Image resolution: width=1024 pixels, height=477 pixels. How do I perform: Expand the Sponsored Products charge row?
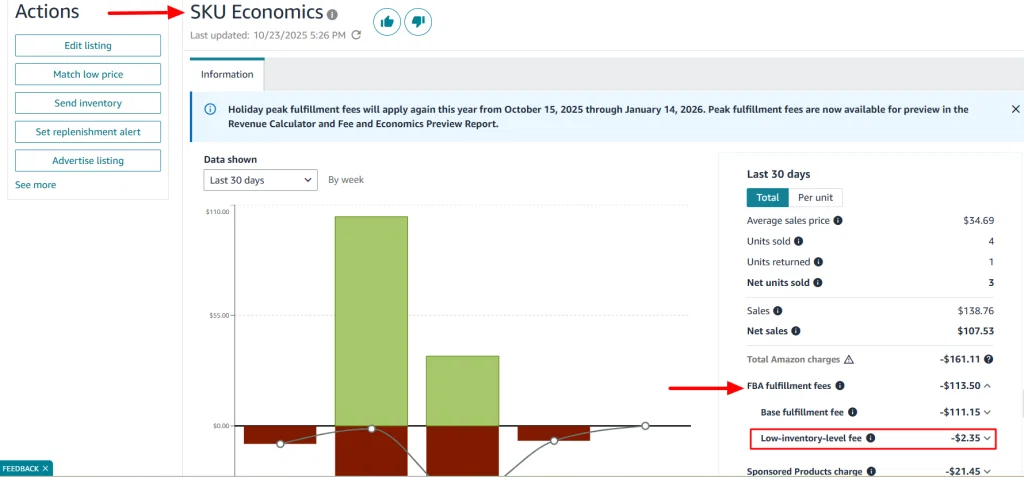coord(987,471)
